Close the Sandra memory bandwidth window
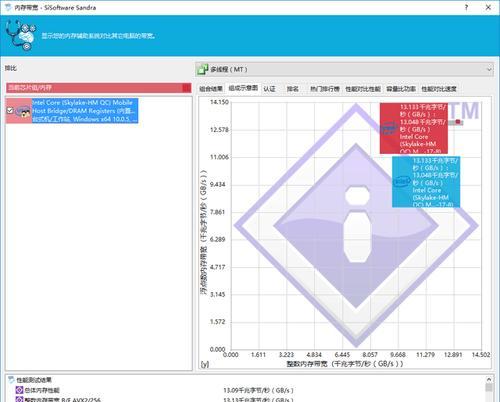 [488, 7]
